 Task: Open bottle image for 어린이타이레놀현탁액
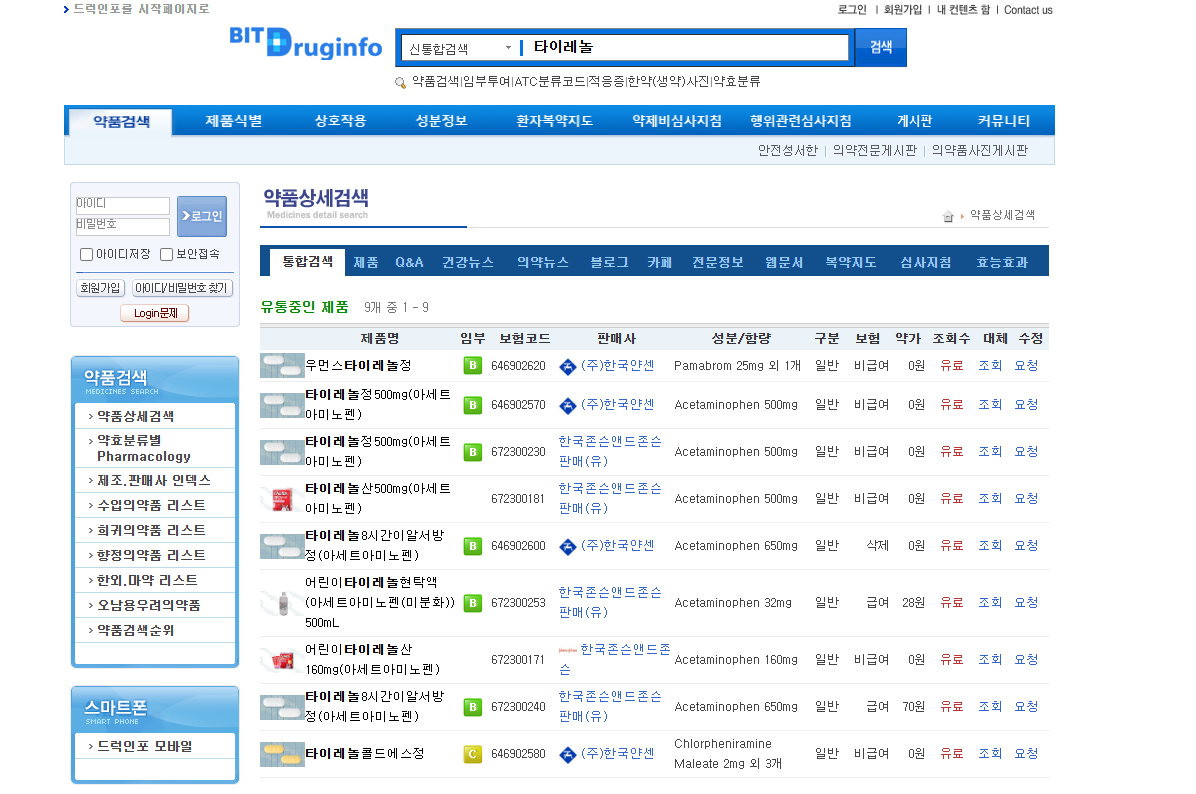coord(282,603)
